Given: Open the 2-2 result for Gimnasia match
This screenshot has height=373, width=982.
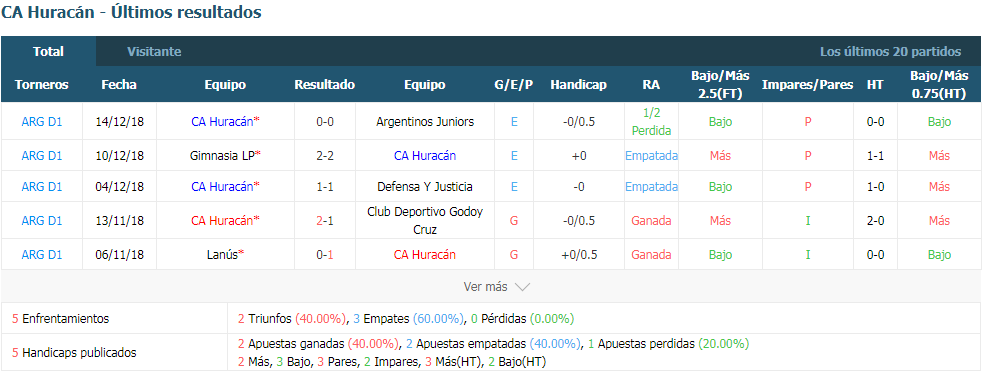Looking at the screenshot, I should tap(324, 156).
